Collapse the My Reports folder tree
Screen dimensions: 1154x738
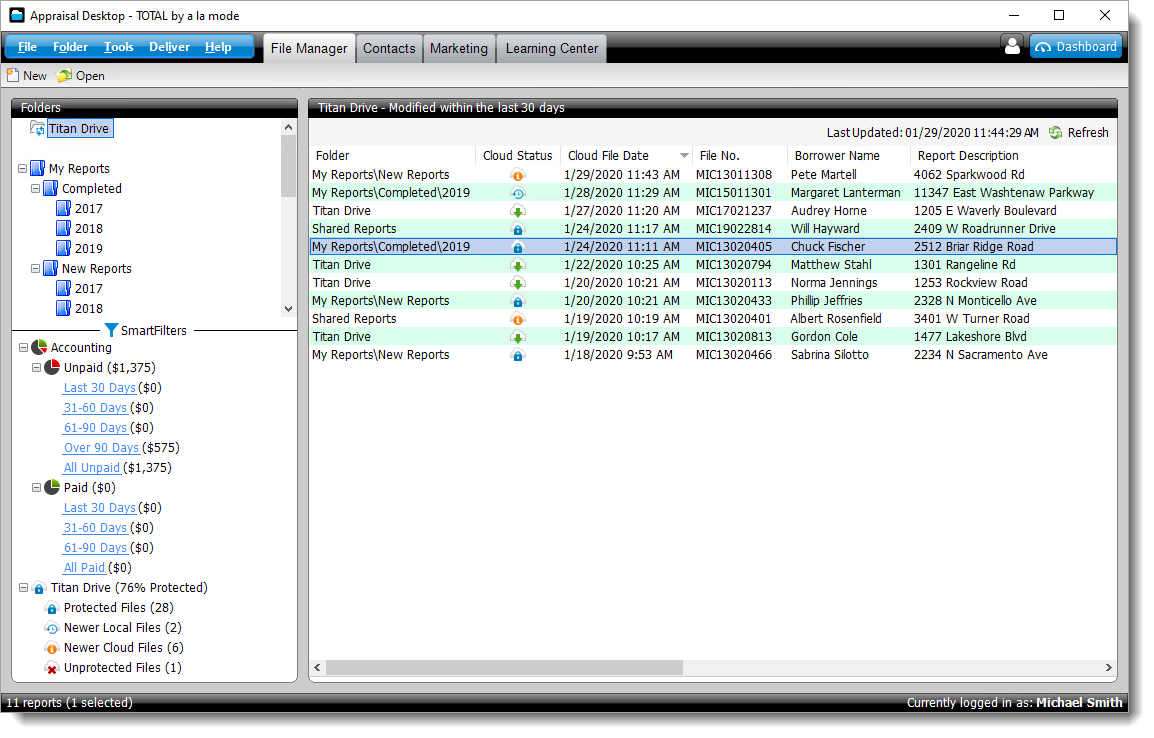[23, 169]
